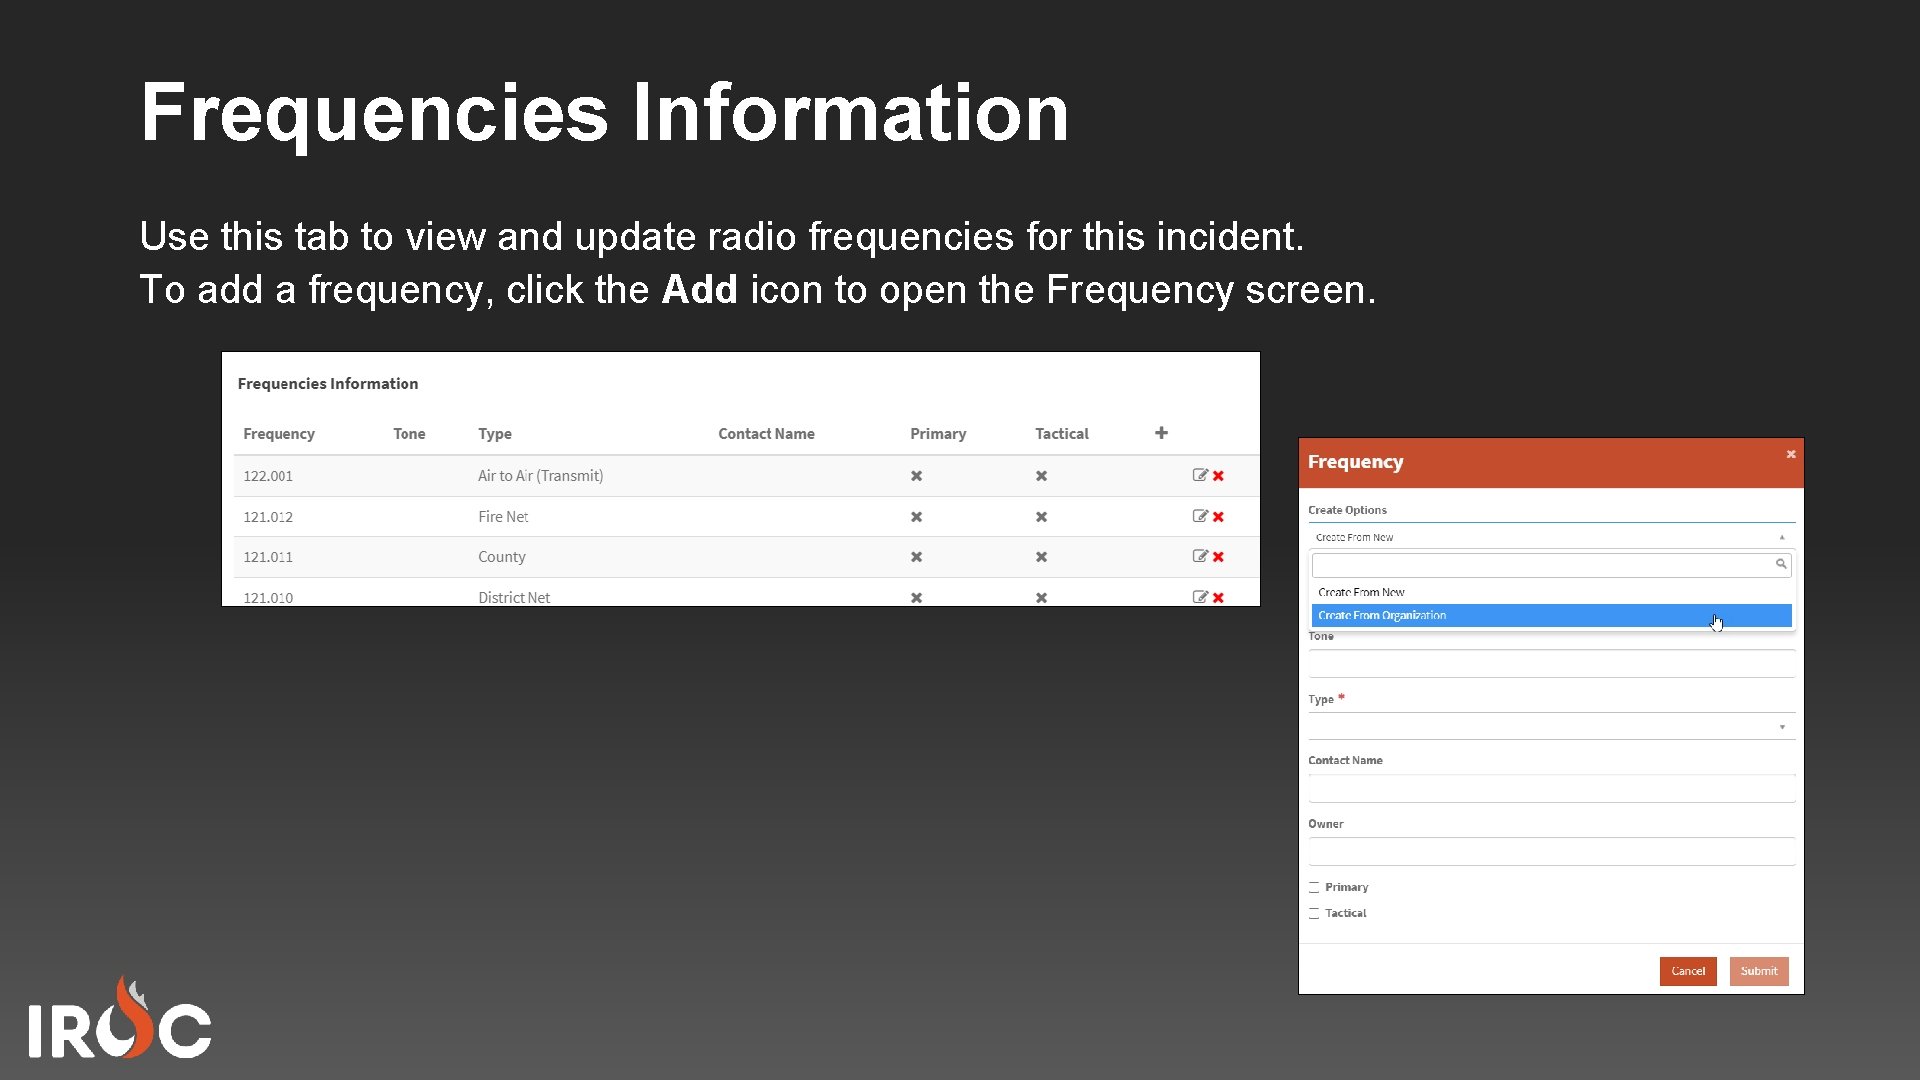Click the delete icon for District Net frequency
Viewport: 1920px width, 1080px height.
(1217, 597)
